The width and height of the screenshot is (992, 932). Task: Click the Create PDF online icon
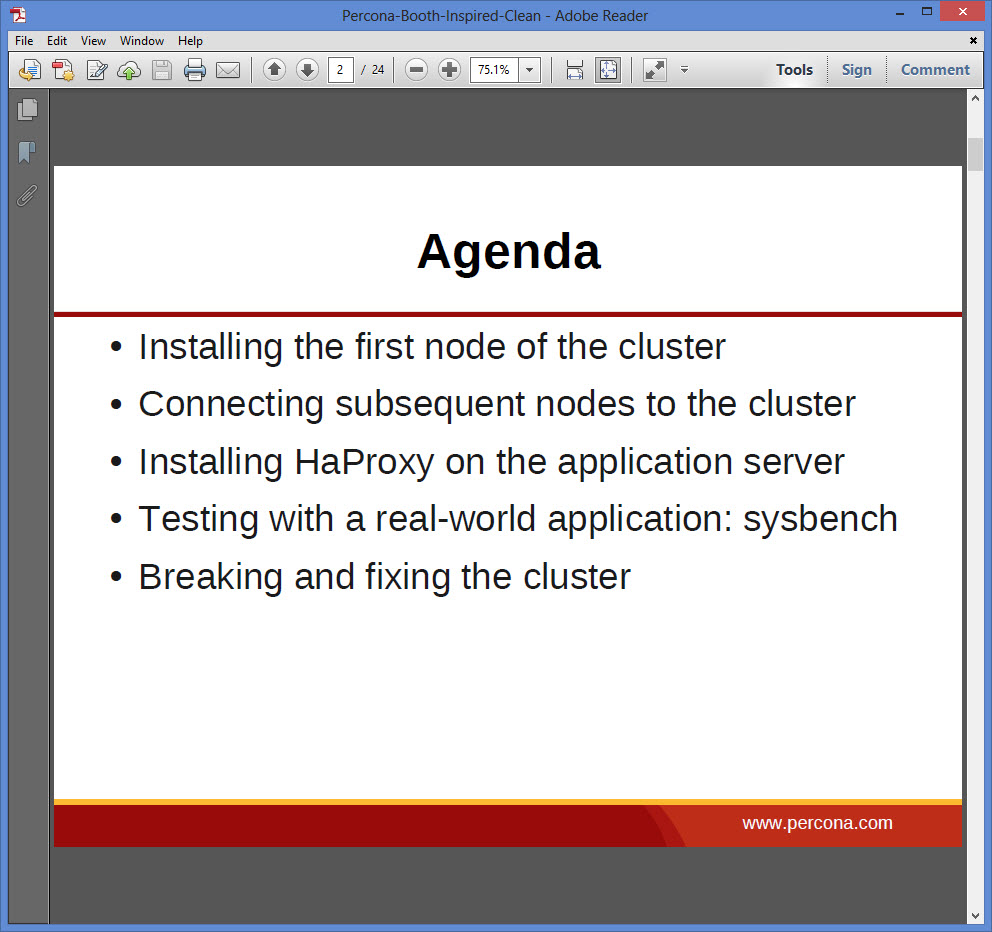click(63, 70)
